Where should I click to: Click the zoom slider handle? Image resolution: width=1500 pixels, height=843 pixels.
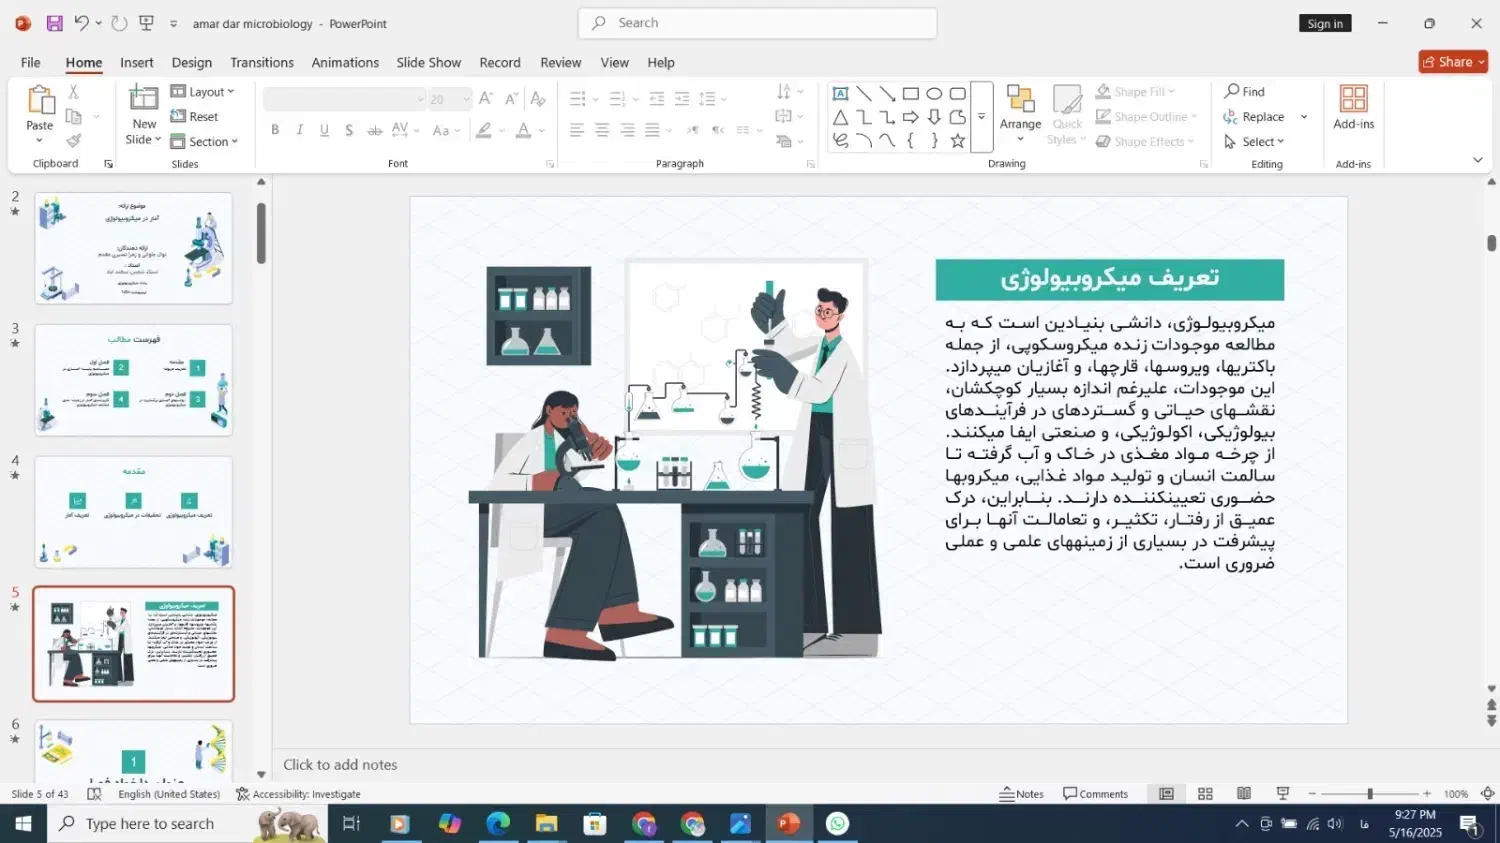[1370, 794]
